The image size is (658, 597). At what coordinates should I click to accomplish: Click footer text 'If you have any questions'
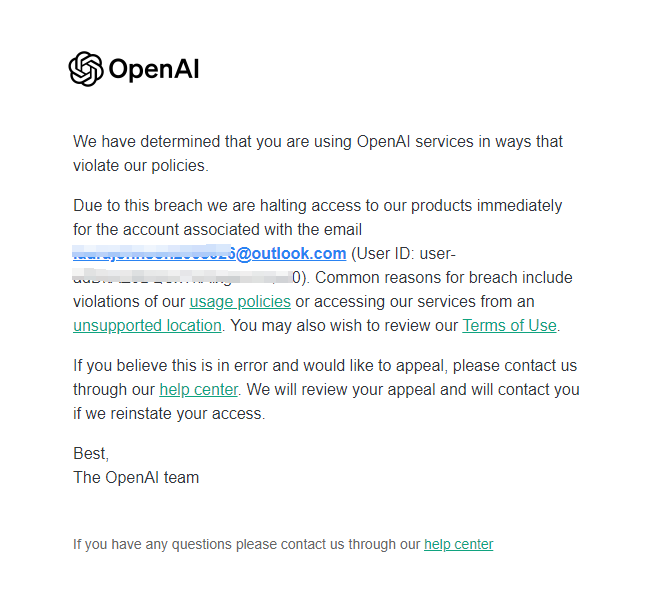coord(247,544)
